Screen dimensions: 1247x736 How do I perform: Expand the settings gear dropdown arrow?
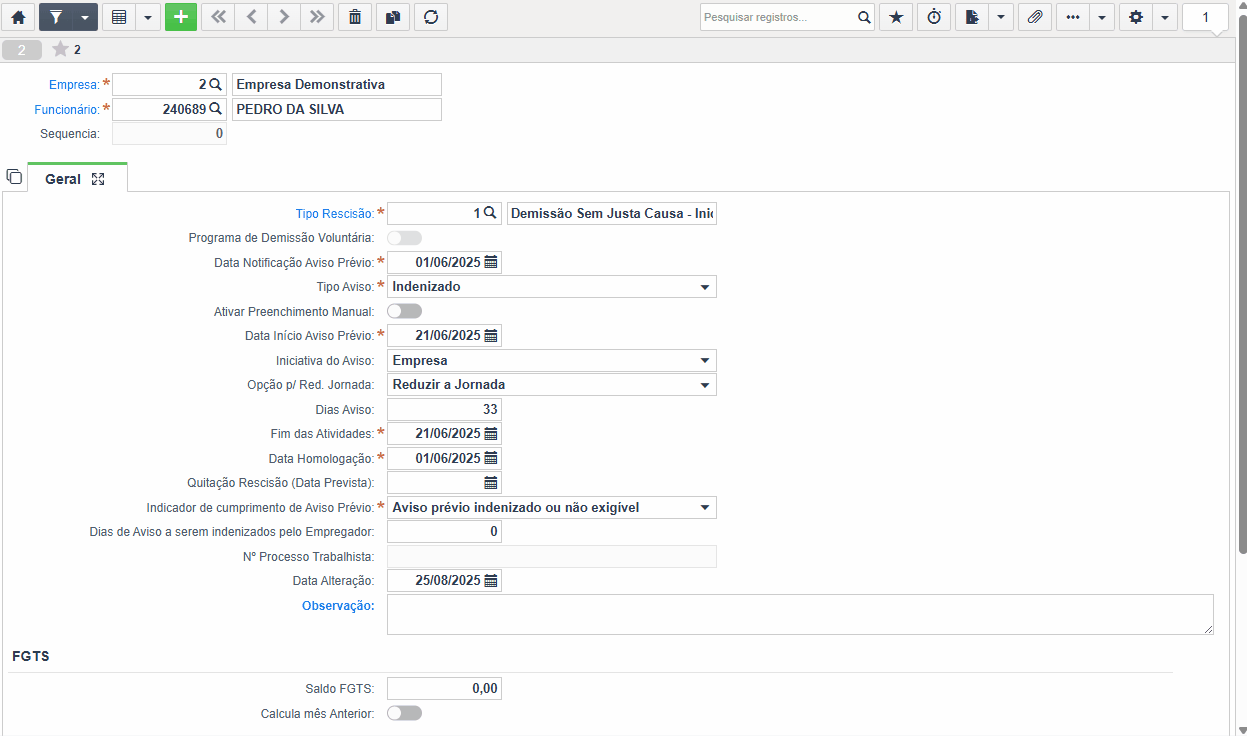pyautogui.click(x=1165, y=17)
